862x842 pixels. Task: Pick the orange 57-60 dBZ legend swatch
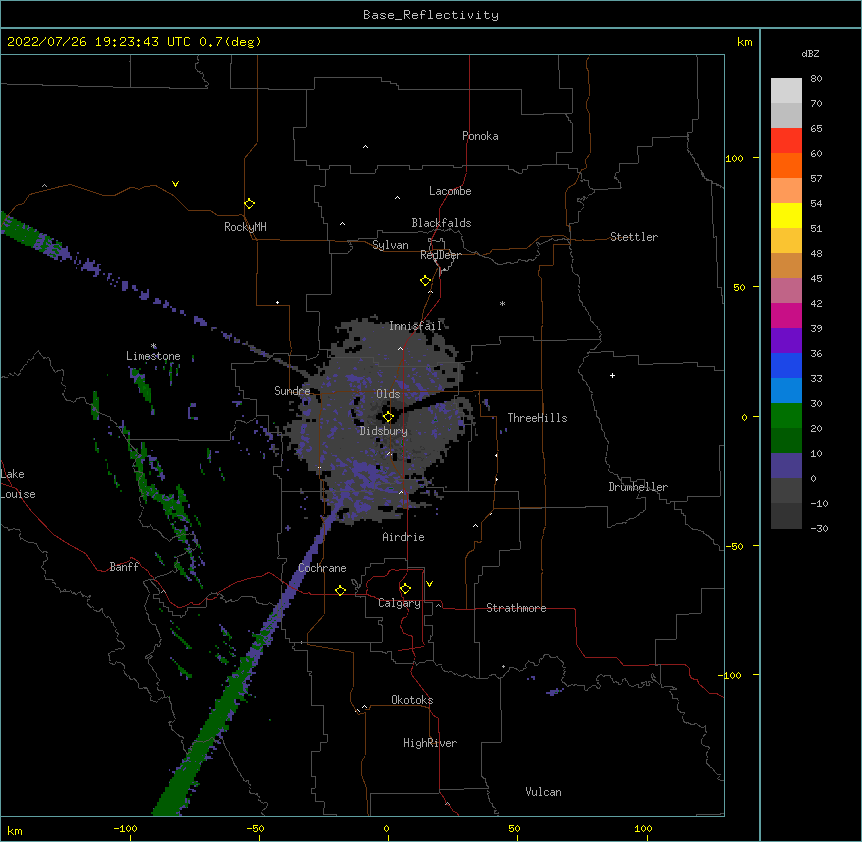coord(786,165)
